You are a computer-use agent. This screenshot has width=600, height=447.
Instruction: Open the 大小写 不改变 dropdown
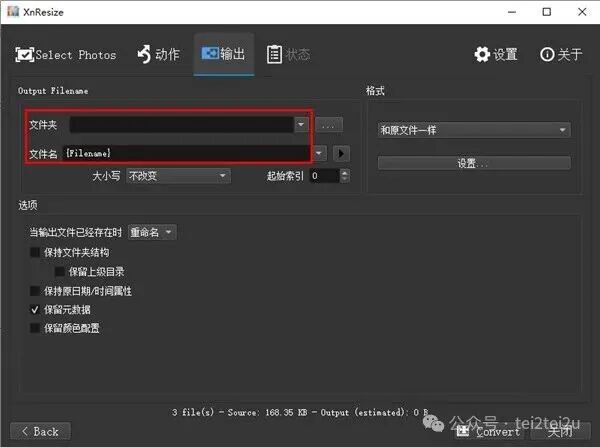pyautogui.click(x=178, y=176)
